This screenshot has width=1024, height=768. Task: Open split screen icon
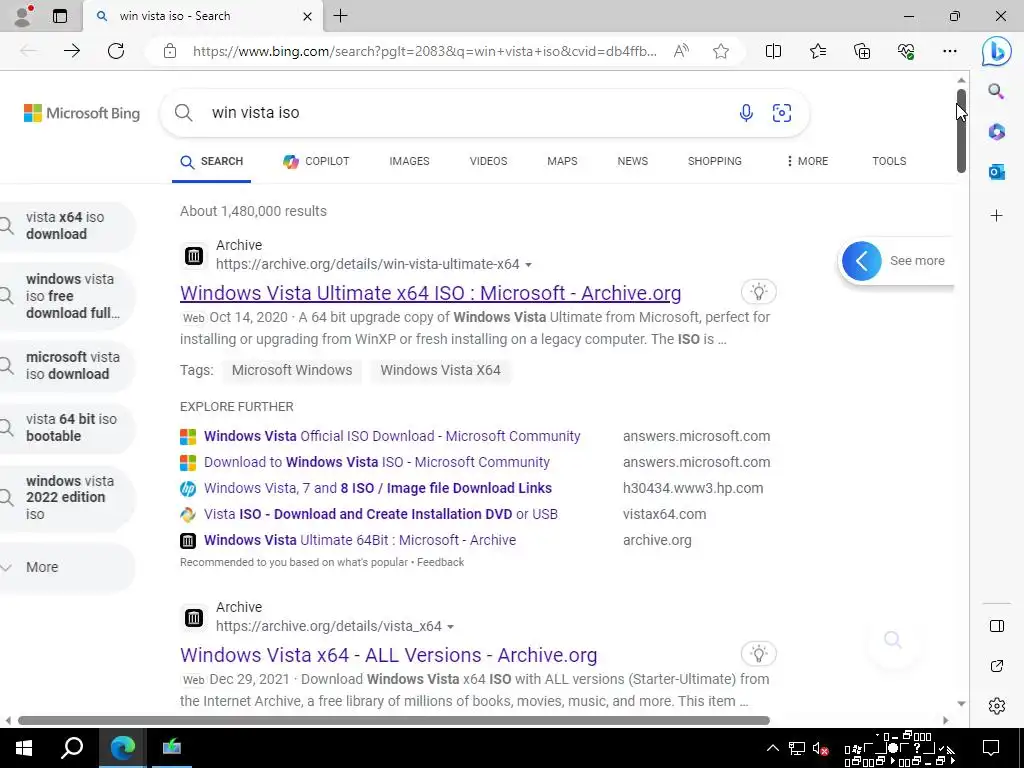(773, 51)
